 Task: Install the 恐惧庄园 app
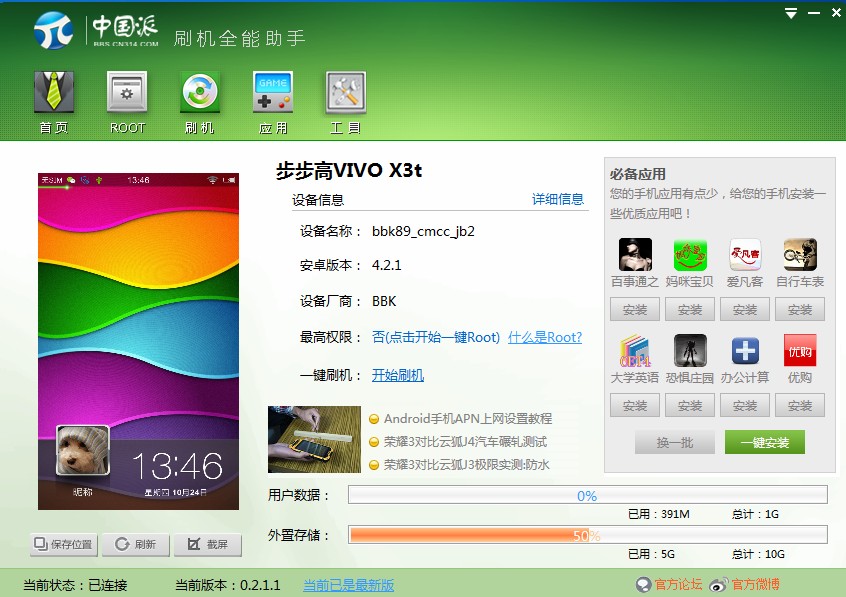click(x=690, y=405)
